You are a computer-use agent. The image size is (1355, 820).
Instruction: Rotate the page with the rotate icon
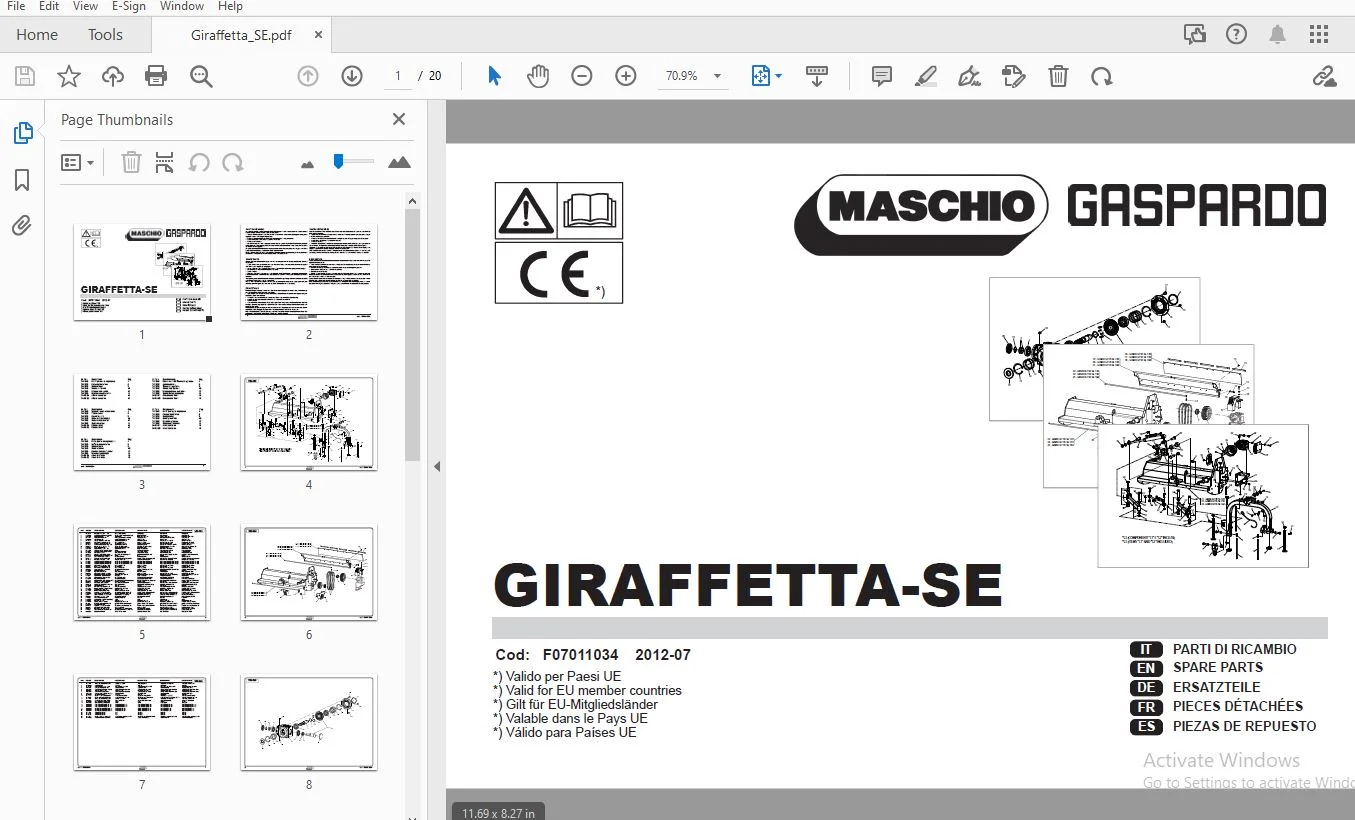pyautogui.click(x=1102, y=76)
